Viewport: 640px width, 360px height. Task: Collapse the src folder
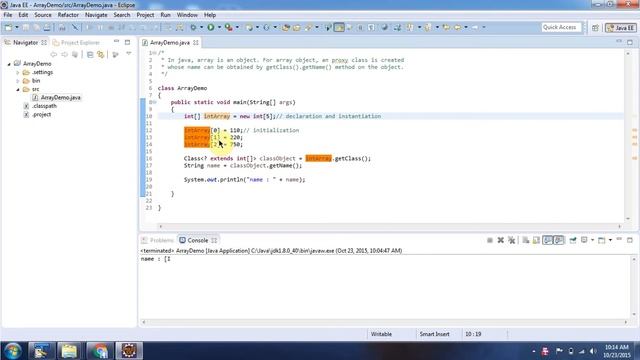coord(18,89)
